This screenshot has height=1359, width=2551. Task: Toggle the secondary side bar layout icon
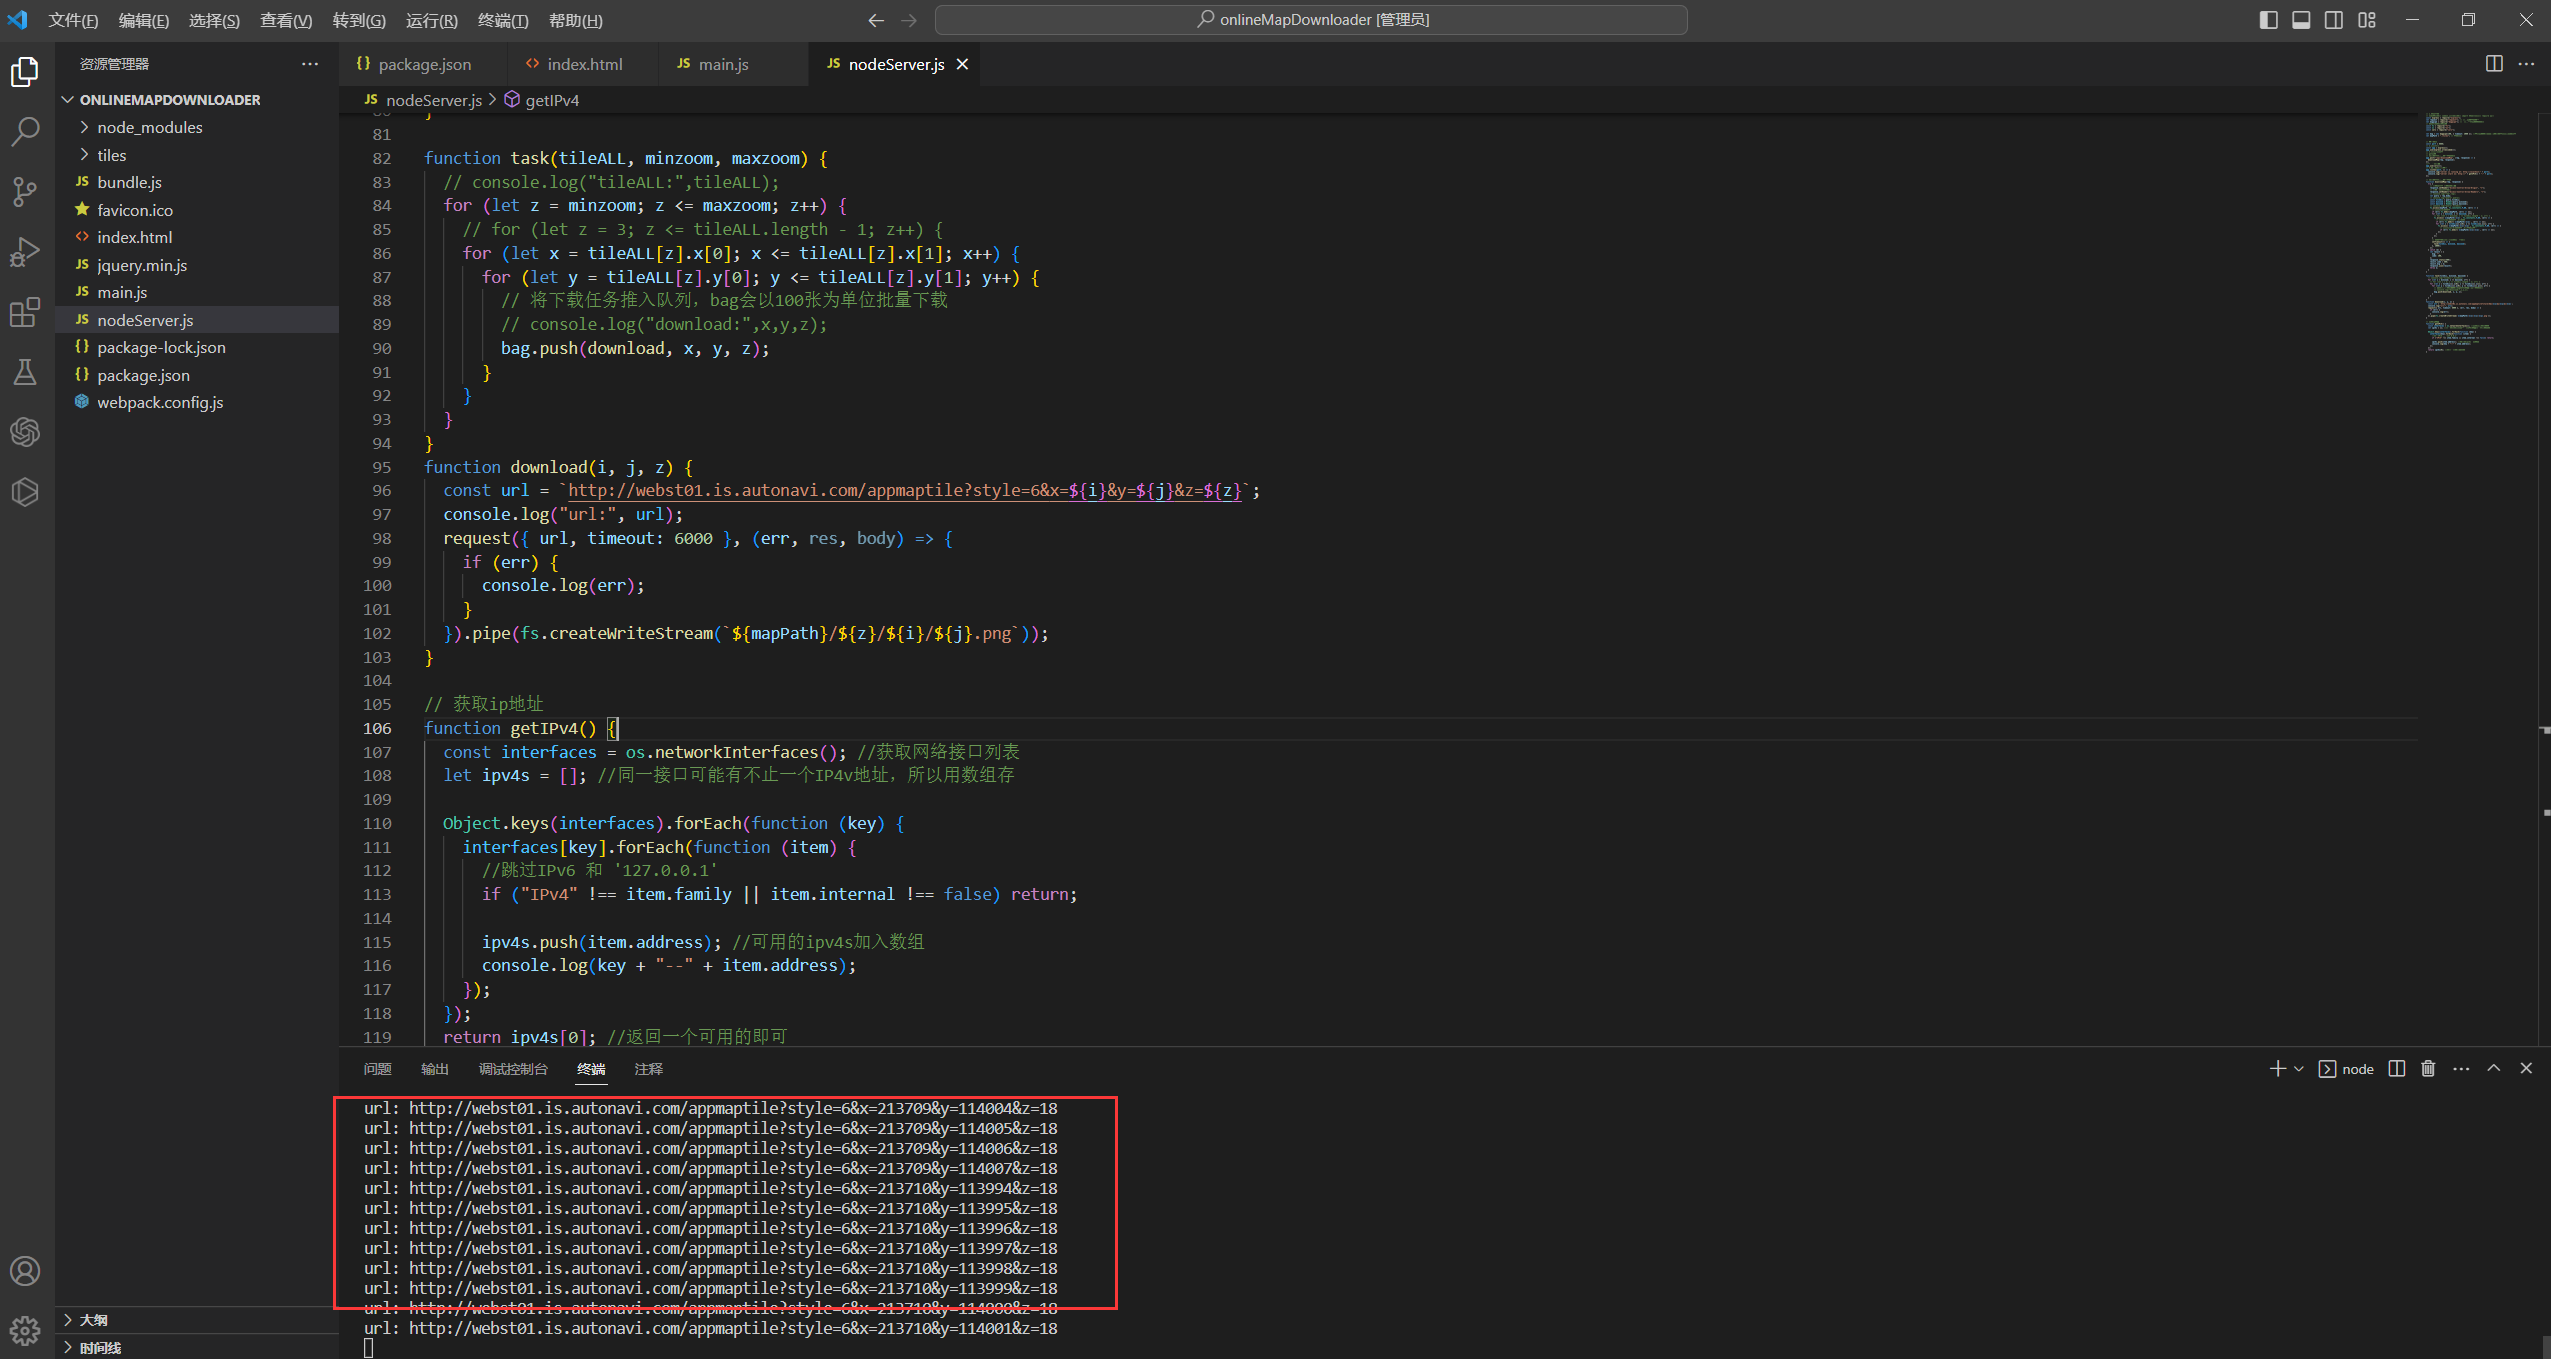tap(2334, 20)
